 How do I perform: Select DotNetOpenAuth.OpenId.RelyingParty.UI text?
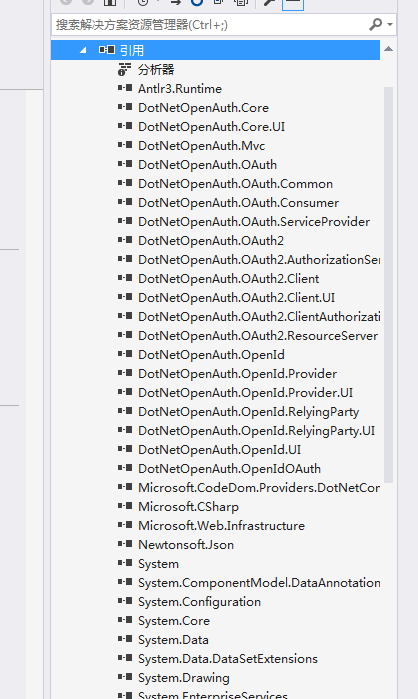tap(257, 431)
